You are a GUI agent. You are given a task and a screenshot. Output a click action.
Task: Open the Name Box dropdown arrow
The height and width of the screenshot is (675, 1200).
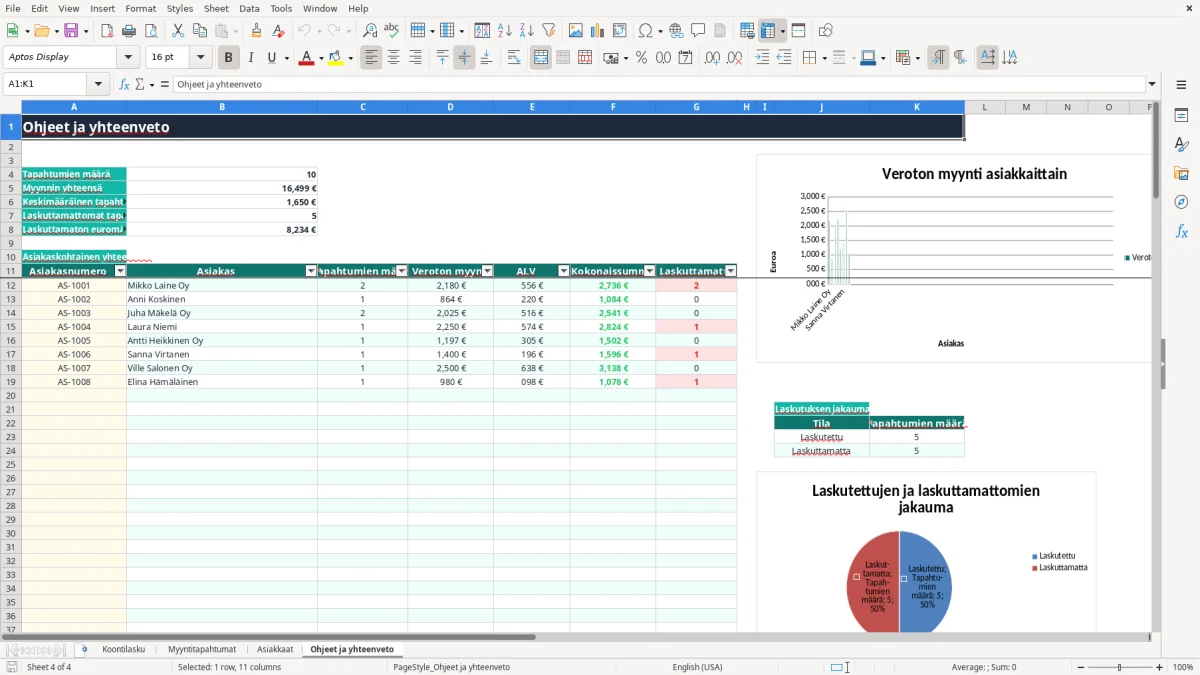(98, 85)
